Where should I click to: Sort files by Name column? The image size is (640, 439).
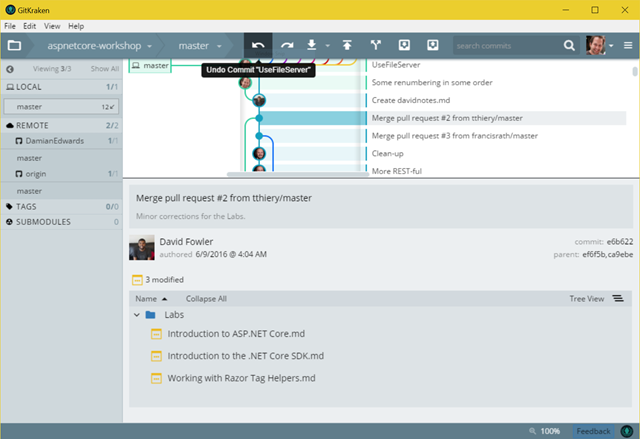146,298
